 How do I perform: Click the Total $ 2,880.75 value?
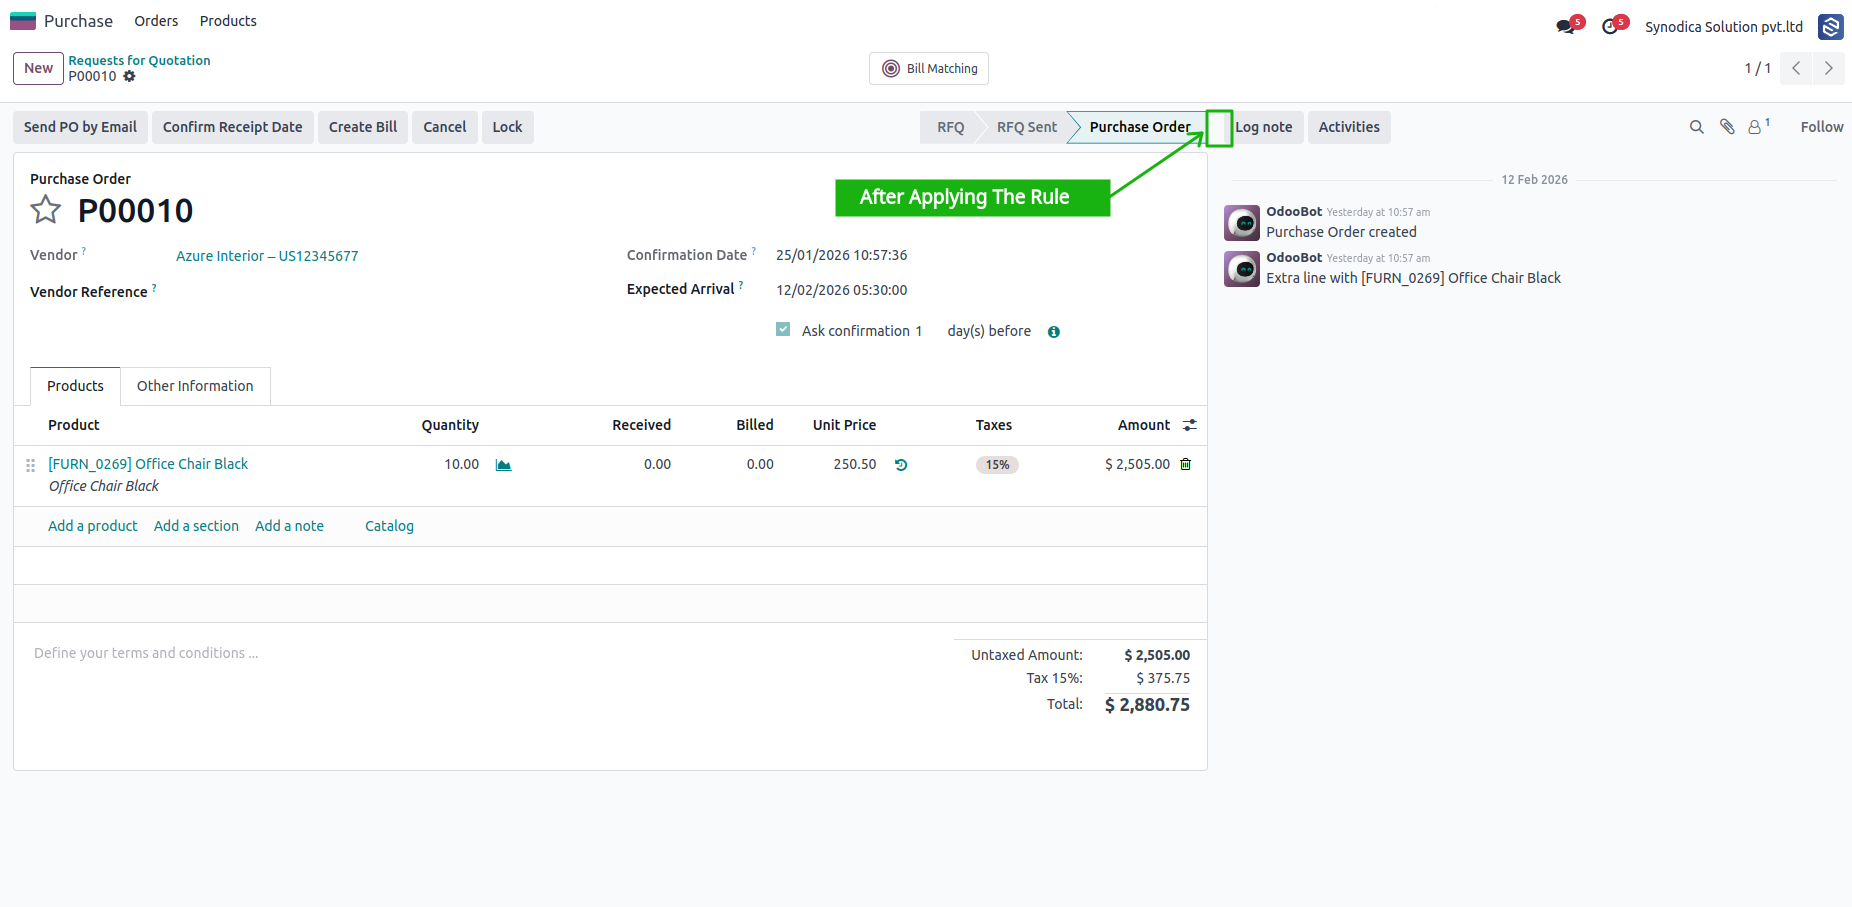pos(1147,705)
